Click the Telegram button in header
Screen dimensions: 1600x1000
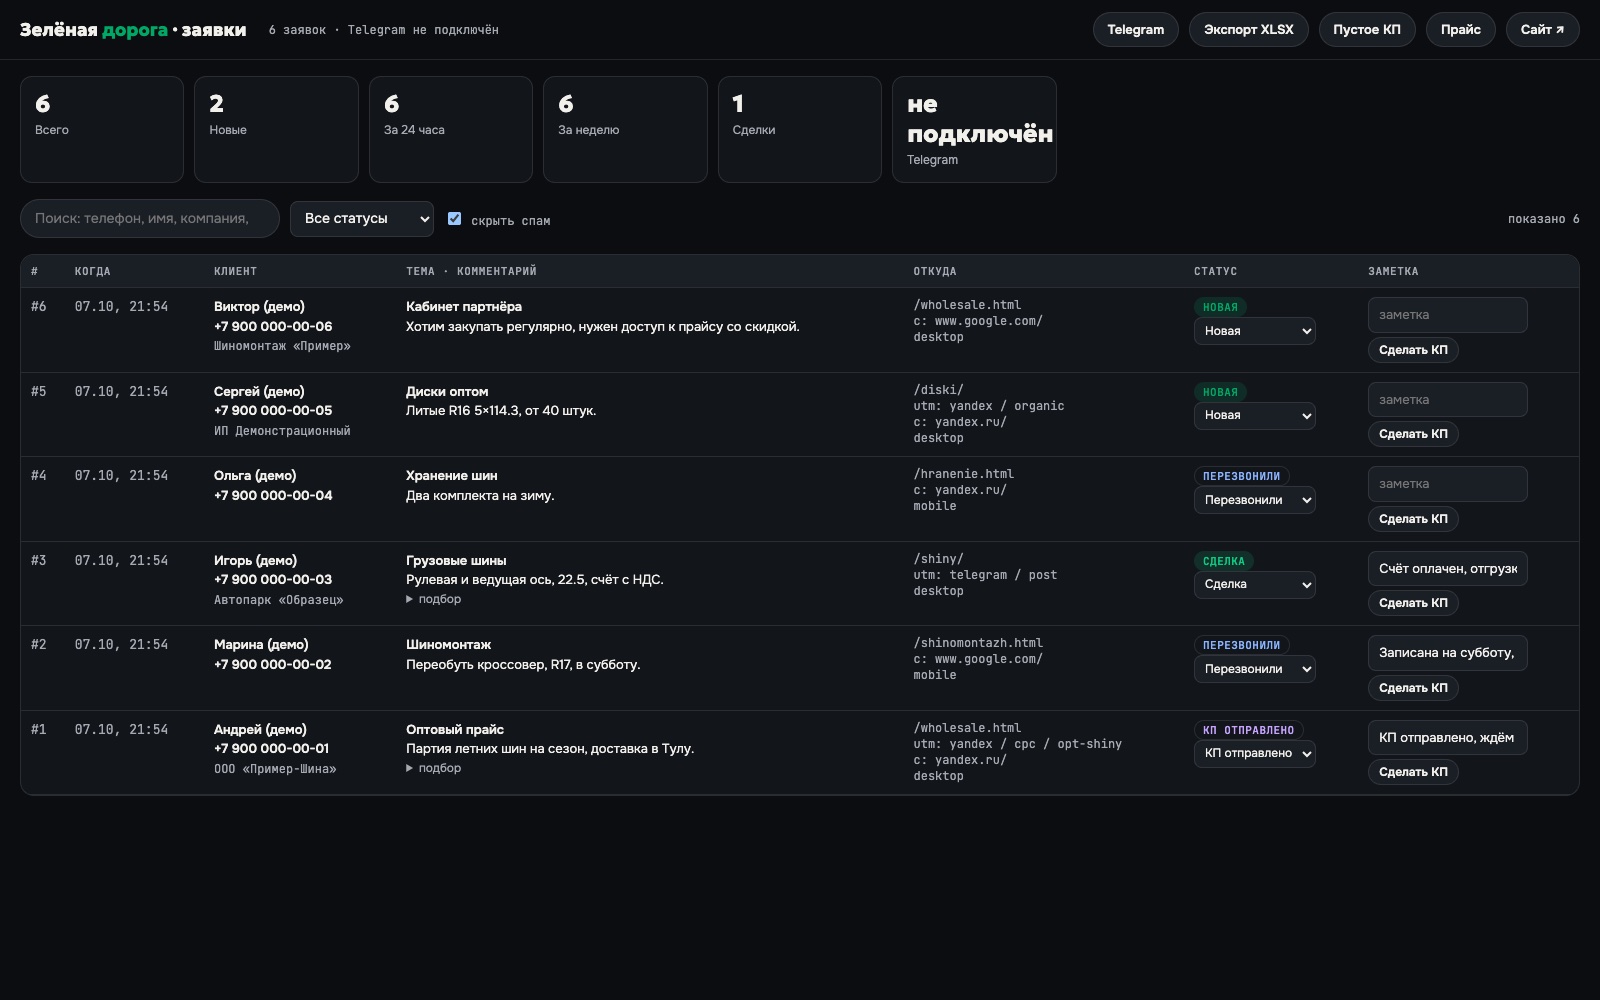pos(1135,29)
